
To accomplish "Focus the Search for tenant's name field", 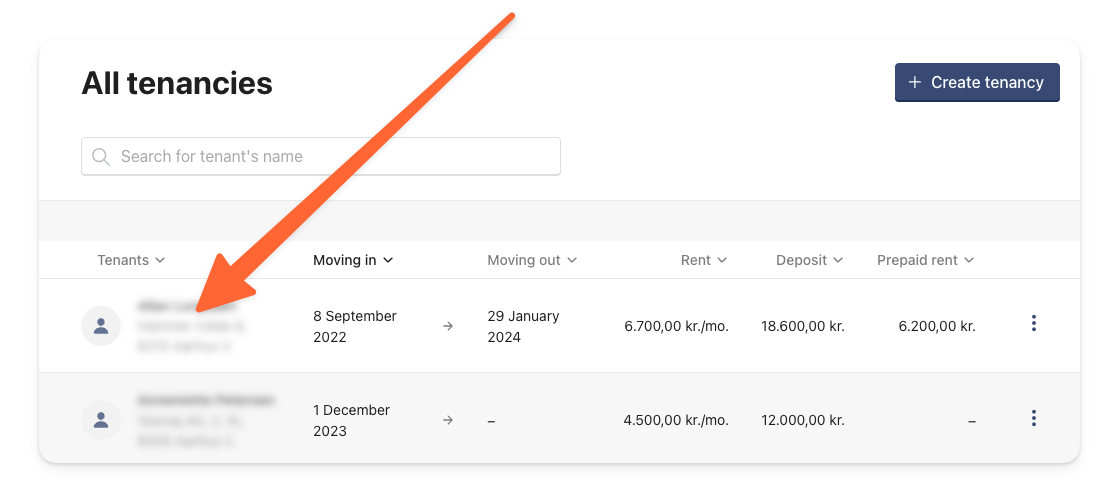I will coord(320,156).
